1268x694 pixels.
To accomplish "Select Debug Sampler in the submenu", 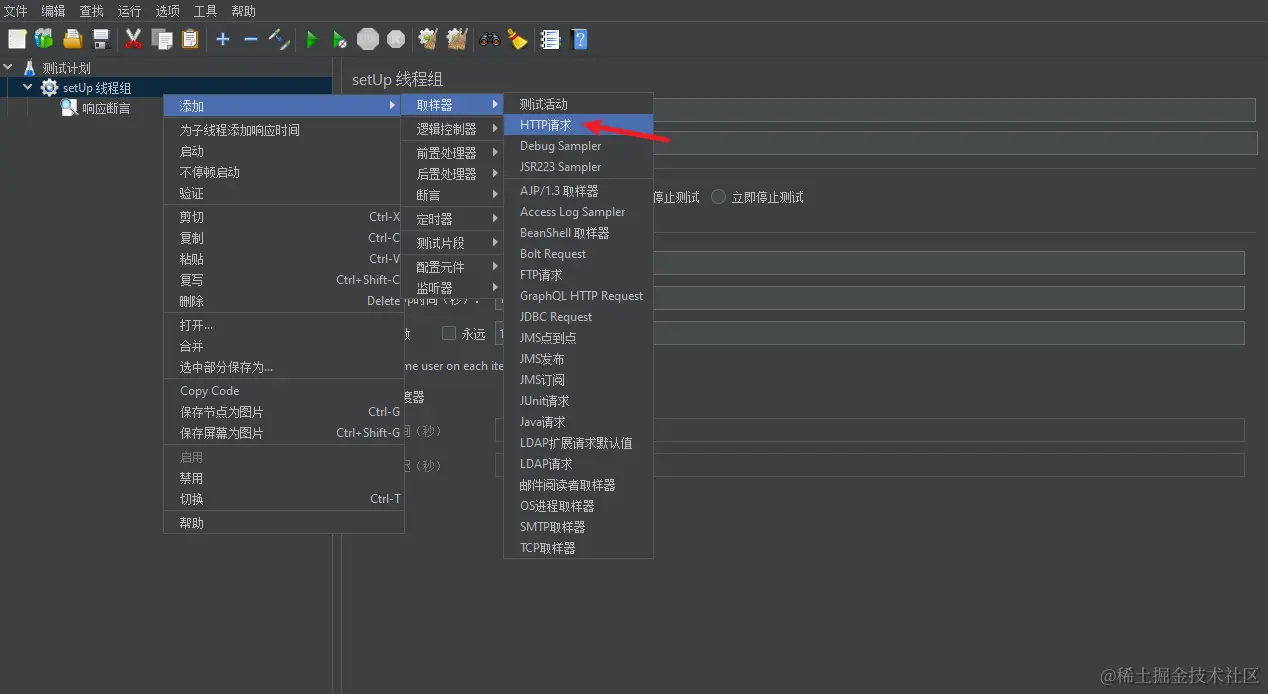I will point(579,146).
